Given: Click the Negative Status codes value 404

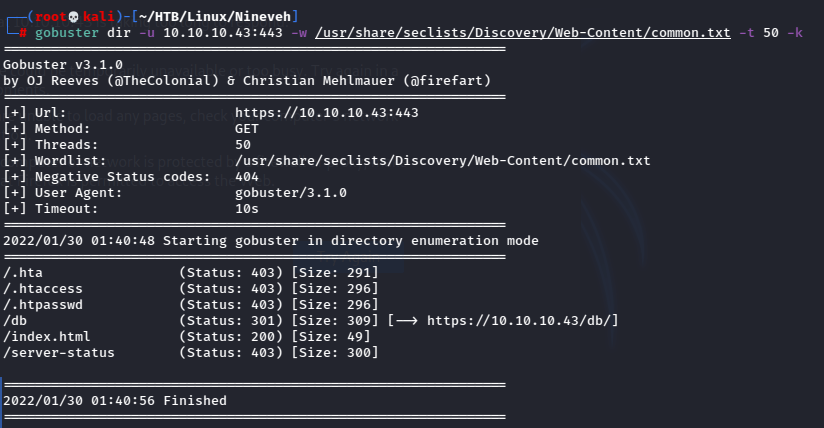Looking at the screenshot, I should tap(247, 176).
